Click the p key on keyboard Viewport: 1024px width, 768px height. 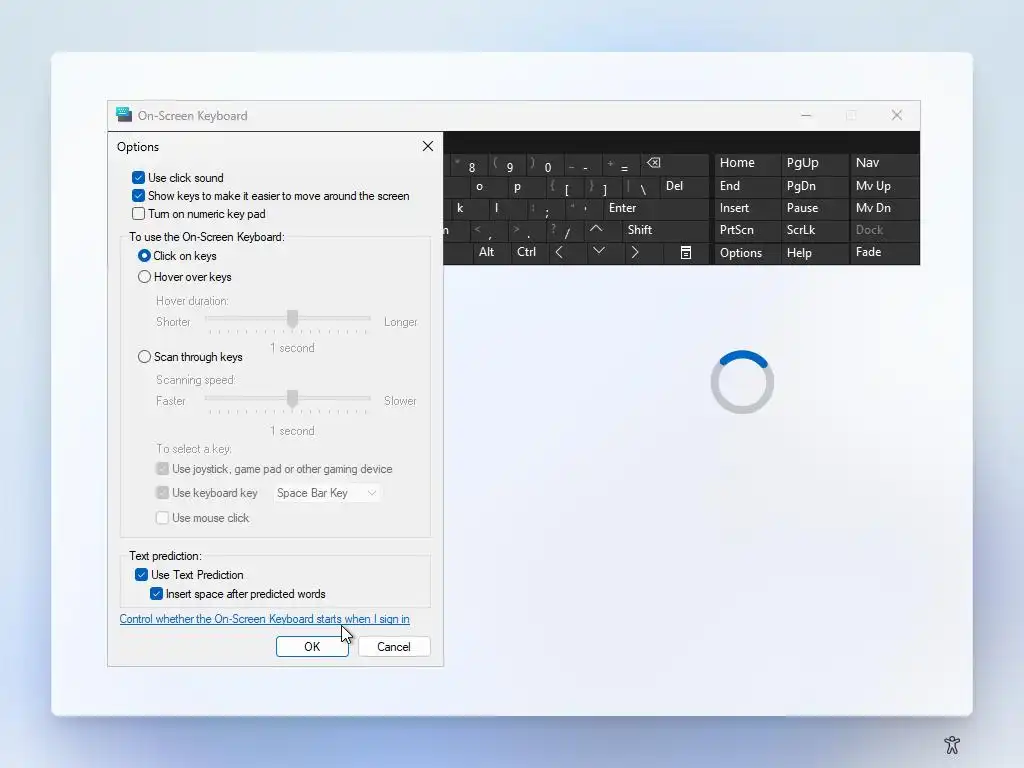(526, 187)
